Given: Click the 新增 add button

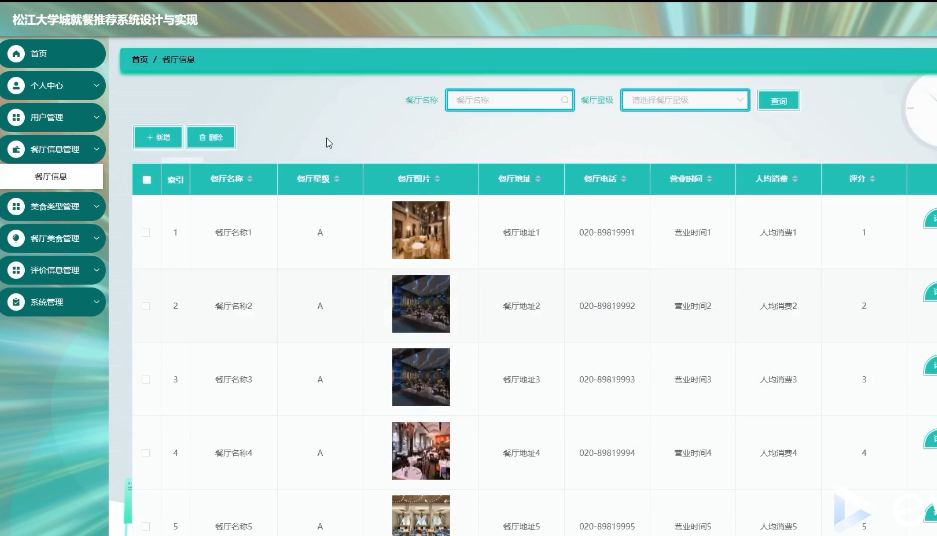Looking at the screenshot, I should (158, 137).
